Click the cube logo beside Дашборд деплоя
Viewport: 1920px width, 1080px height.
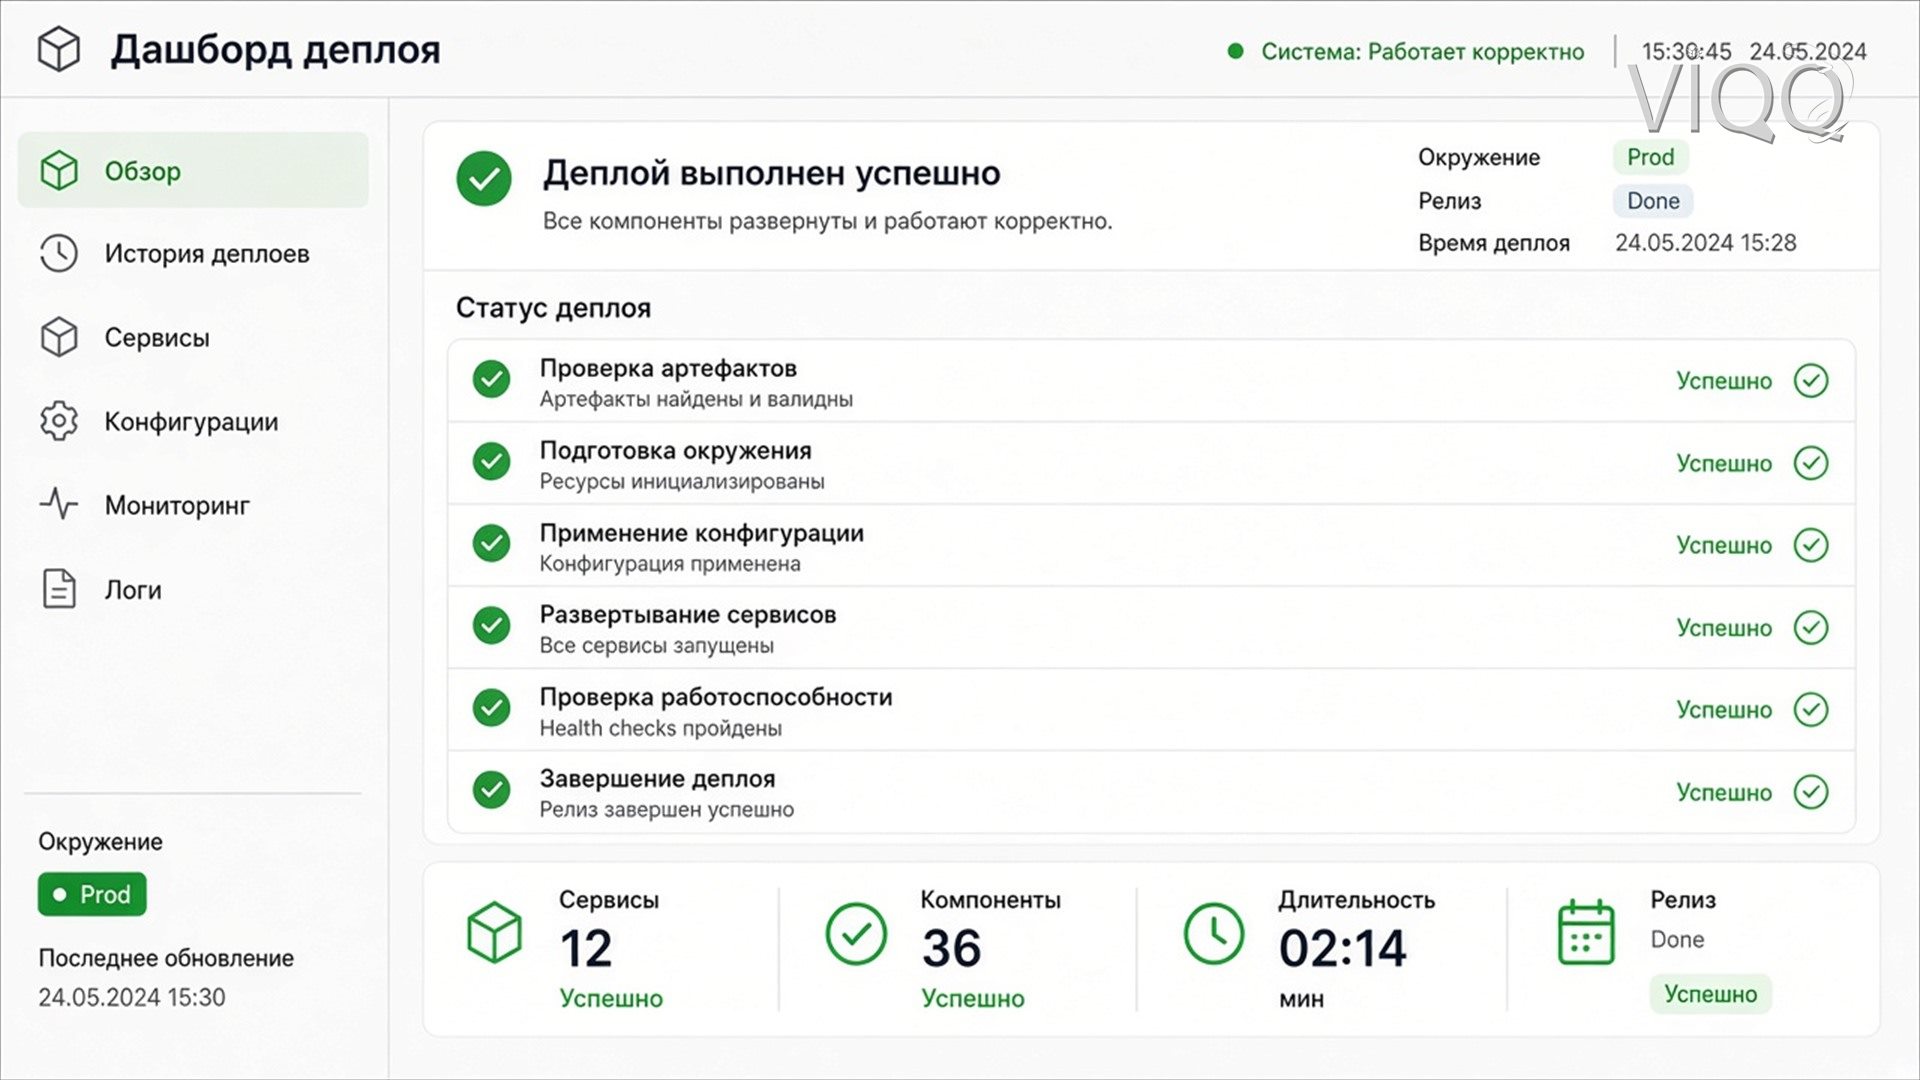click(59, 49)
